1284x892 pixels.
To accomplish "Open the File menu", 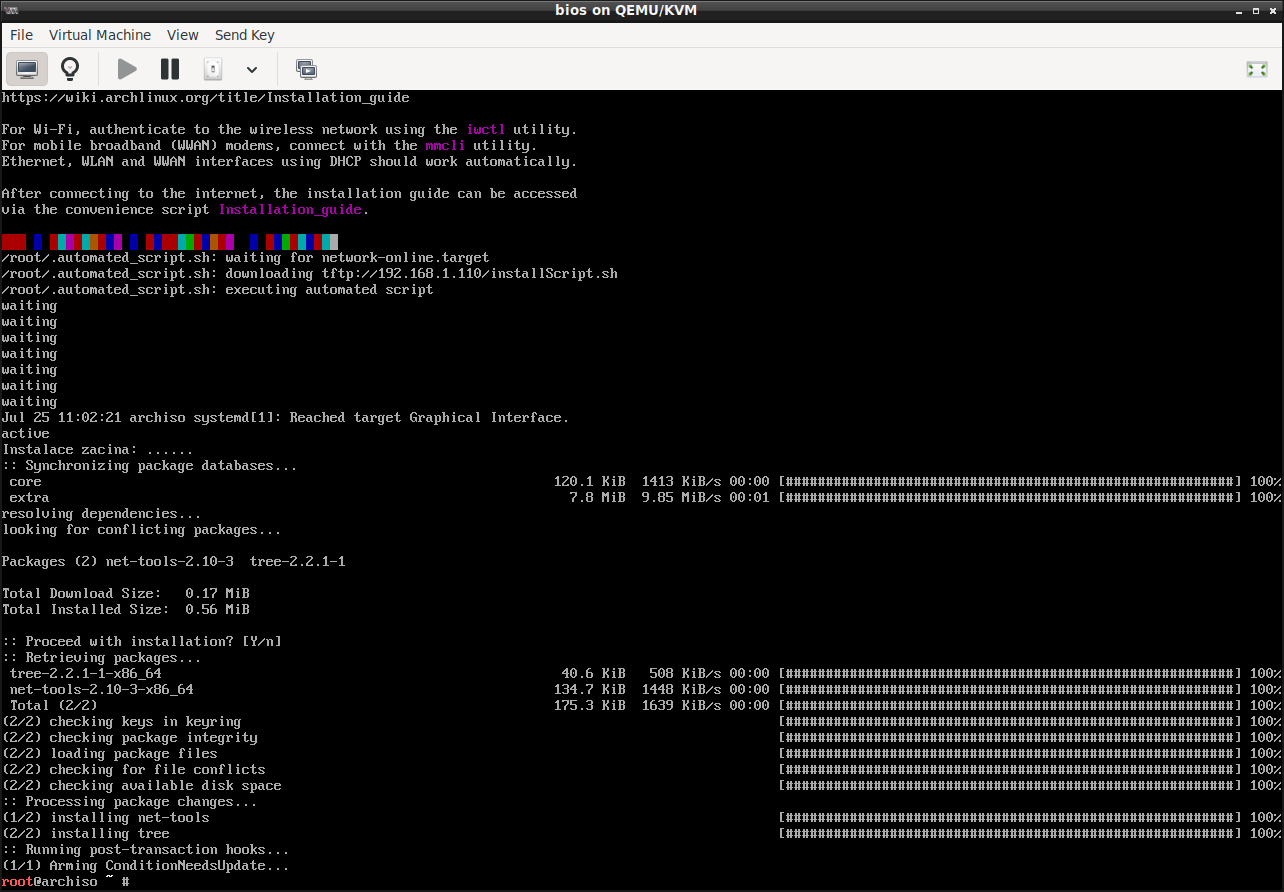I will coord(21,35).
